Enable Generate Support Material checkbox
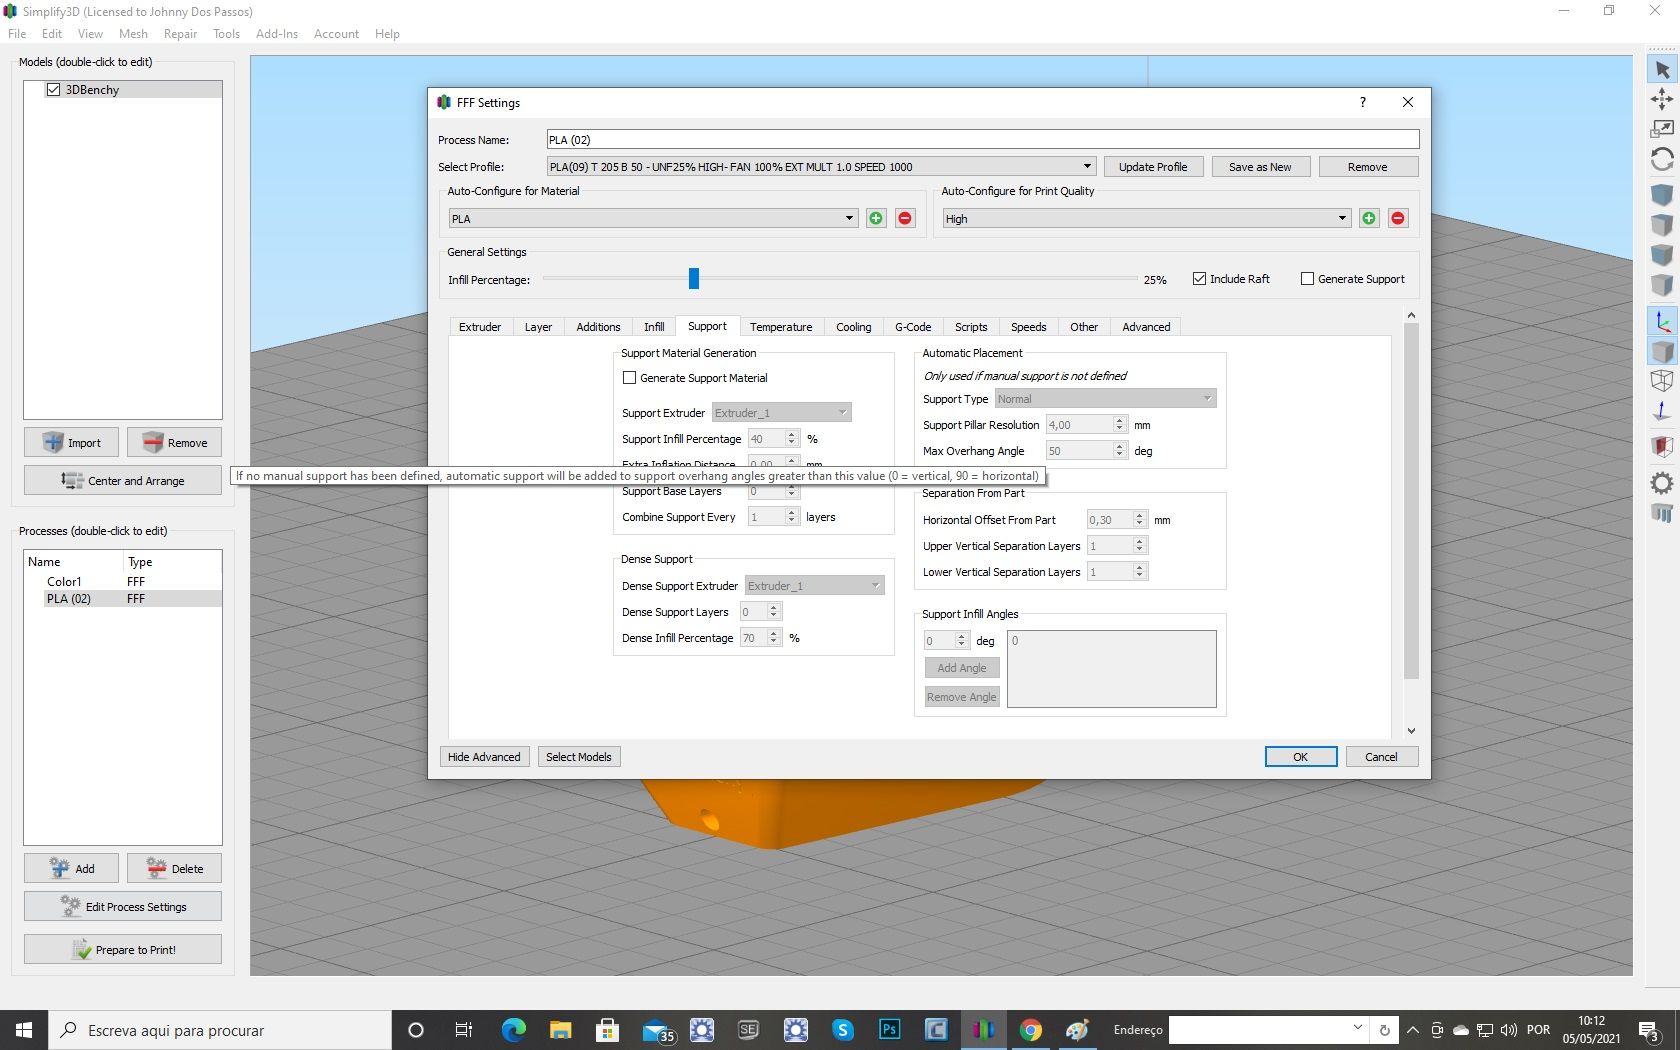This screenshot has width=1680, height=1050. tap(630, 378)
